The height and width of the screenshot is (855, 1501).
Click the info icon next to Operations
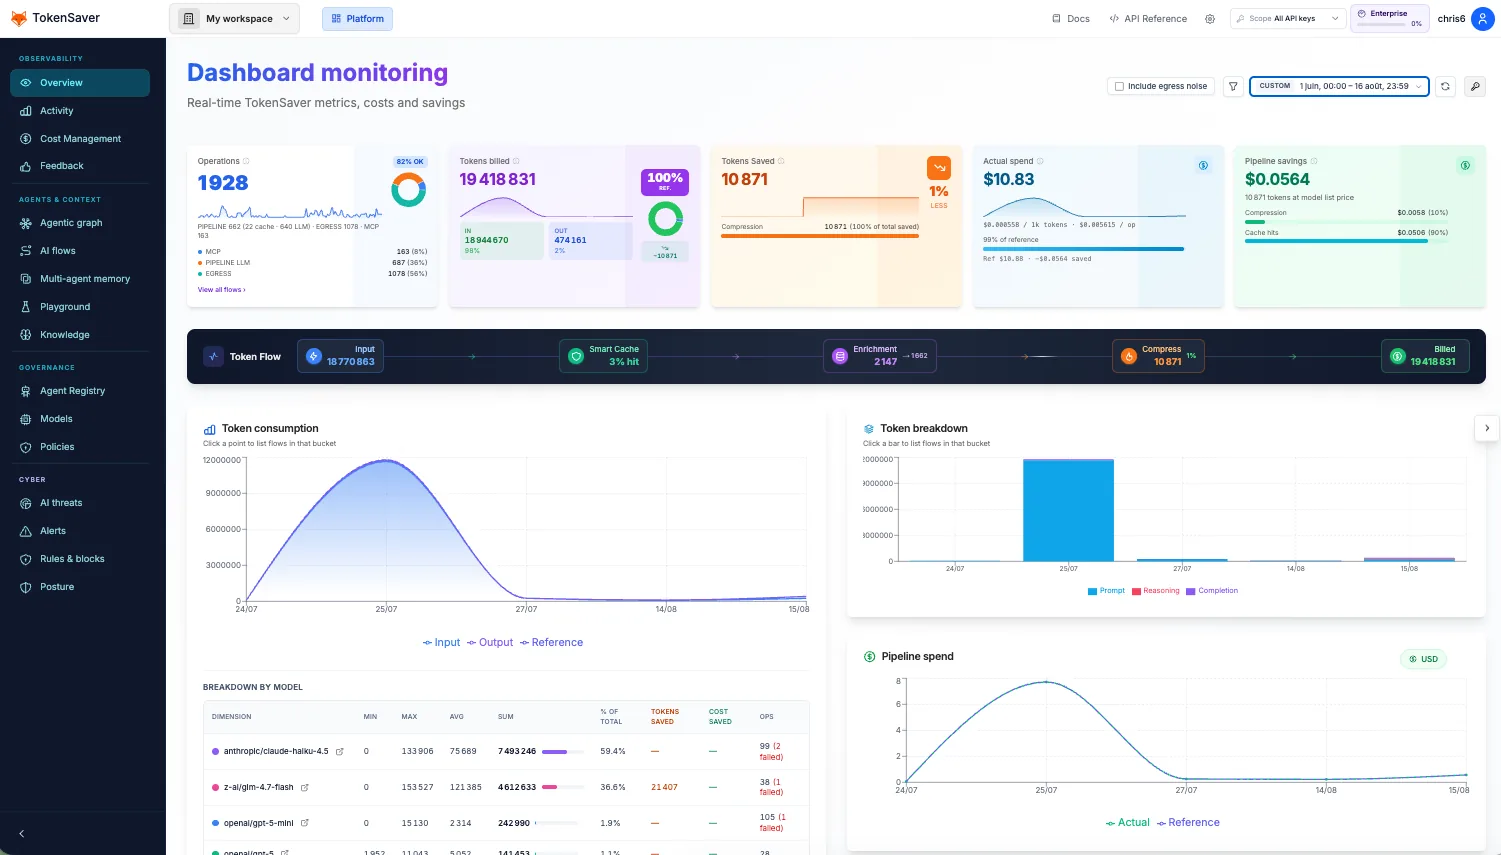click(x=246, y=161)
